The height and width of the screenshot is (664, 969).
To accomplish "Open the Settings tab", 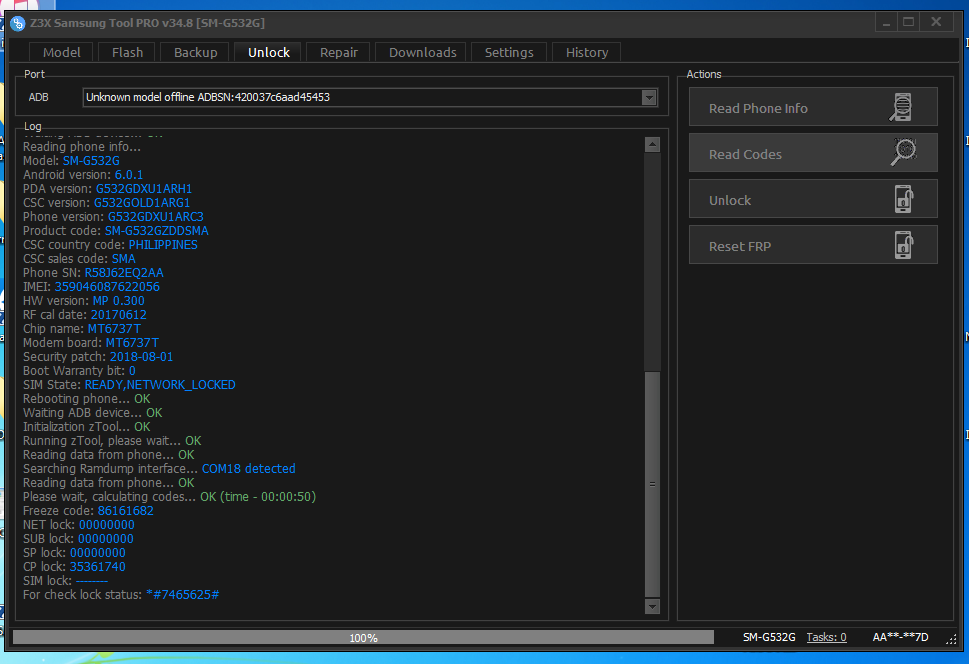I will [x=509, y=53].
